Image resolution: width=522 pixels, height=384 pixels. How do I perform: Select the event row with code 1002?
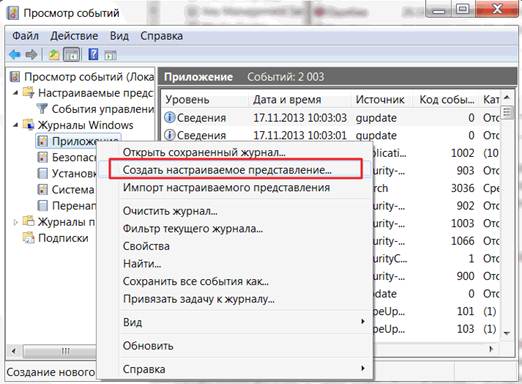(436, 153)
